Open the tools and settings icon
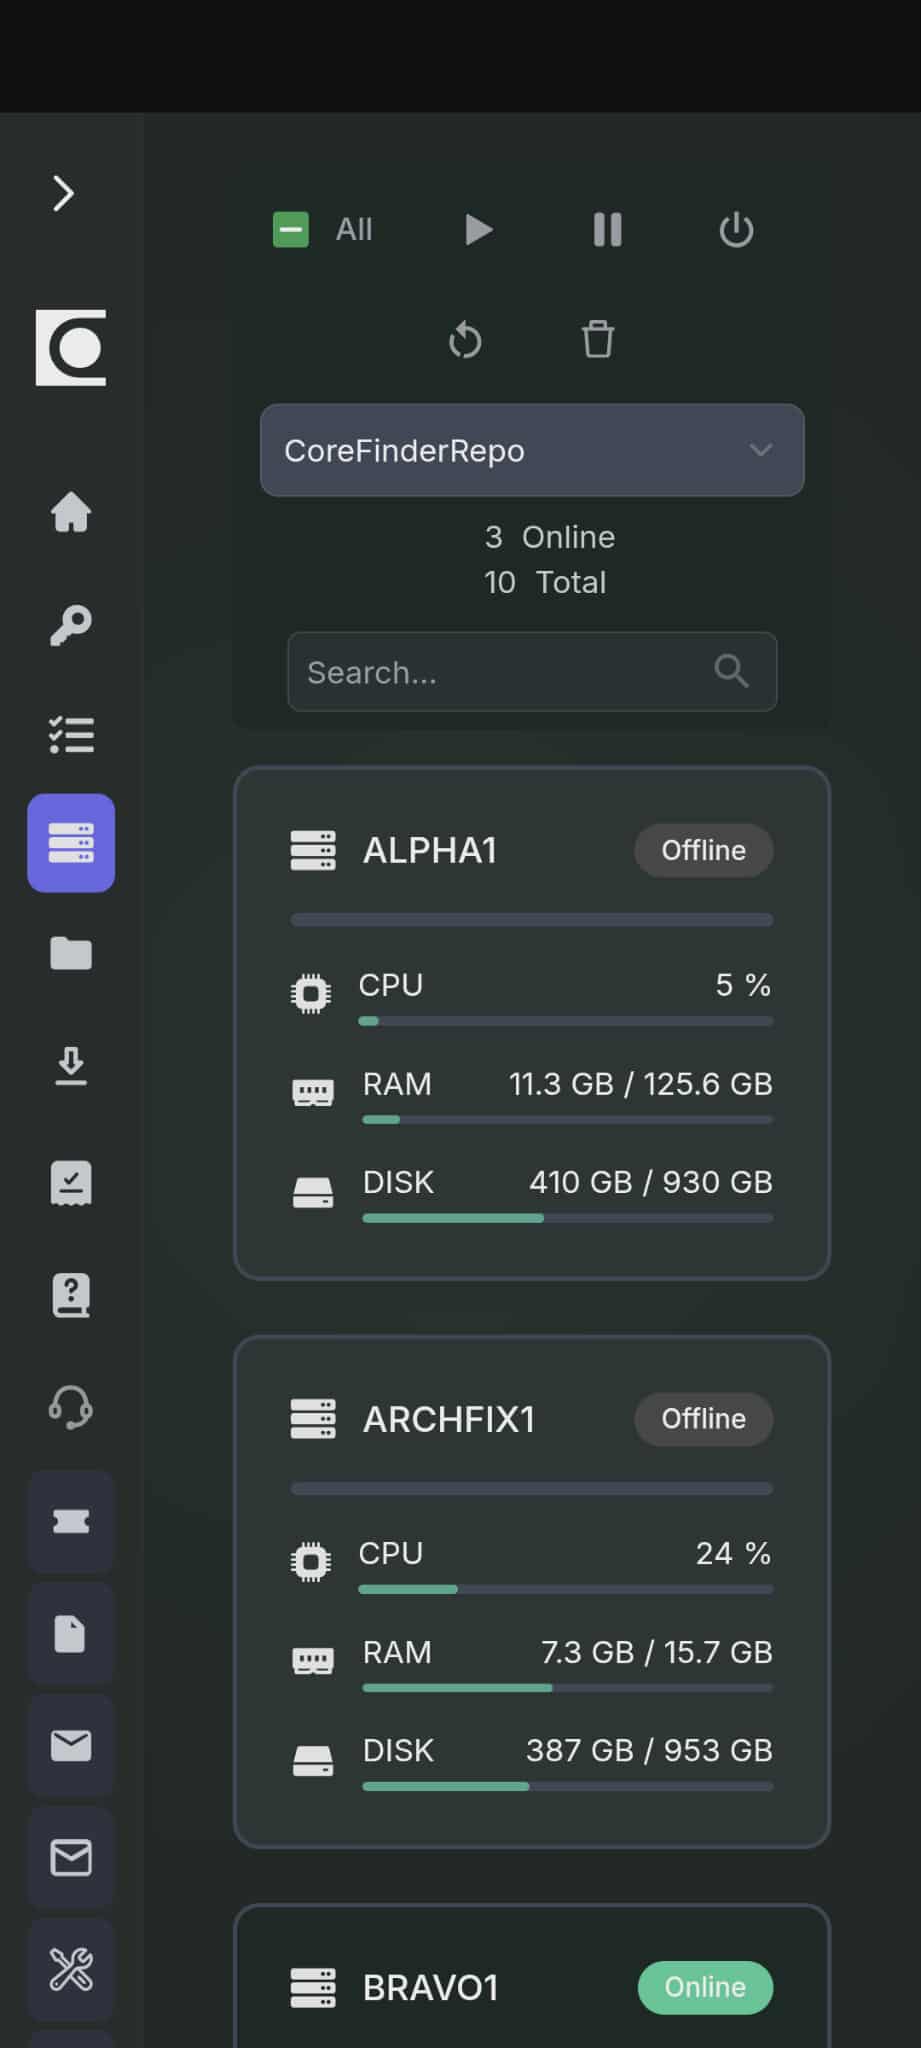 click(70, 1971)
